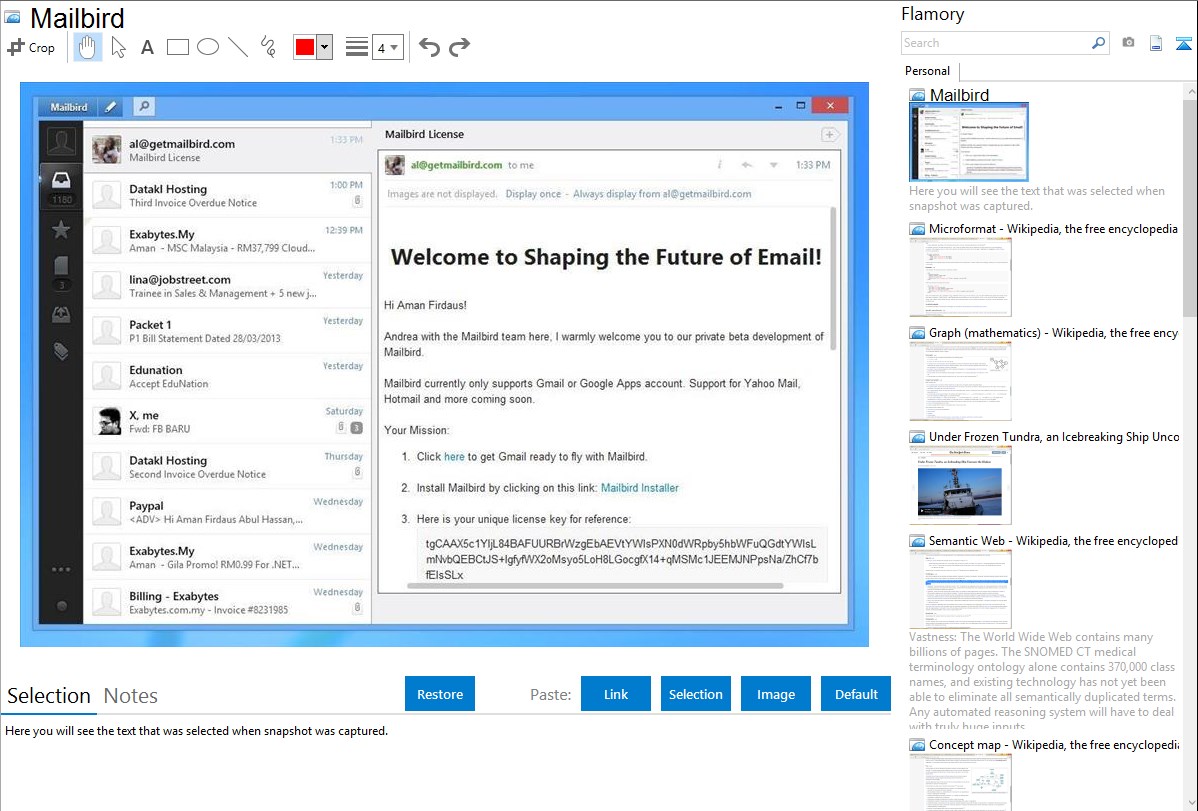Open the Semantic Web snapshot thumbnail
The width and height of the screenshot is (1198, 811).
960,589
